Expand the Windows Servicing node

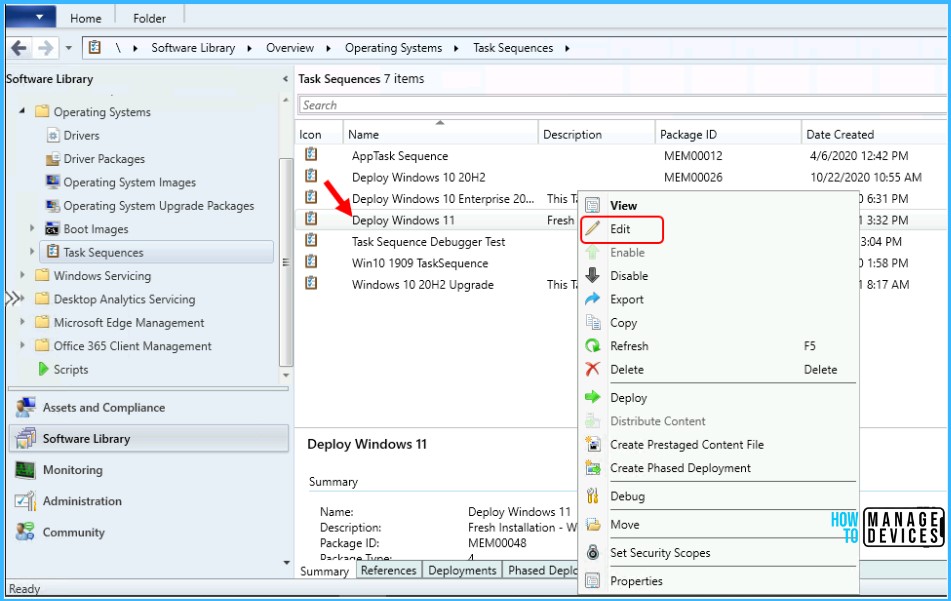[x=22, y=275]
